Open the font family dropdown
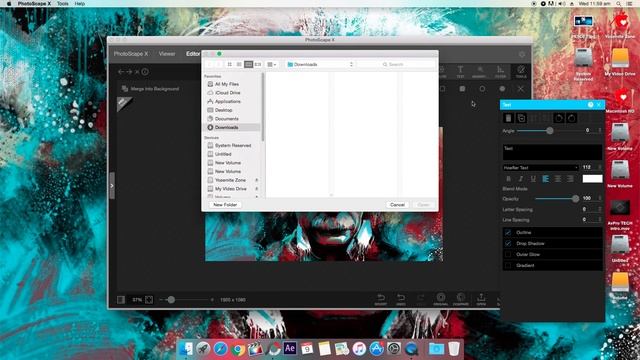 click(541, 168)
